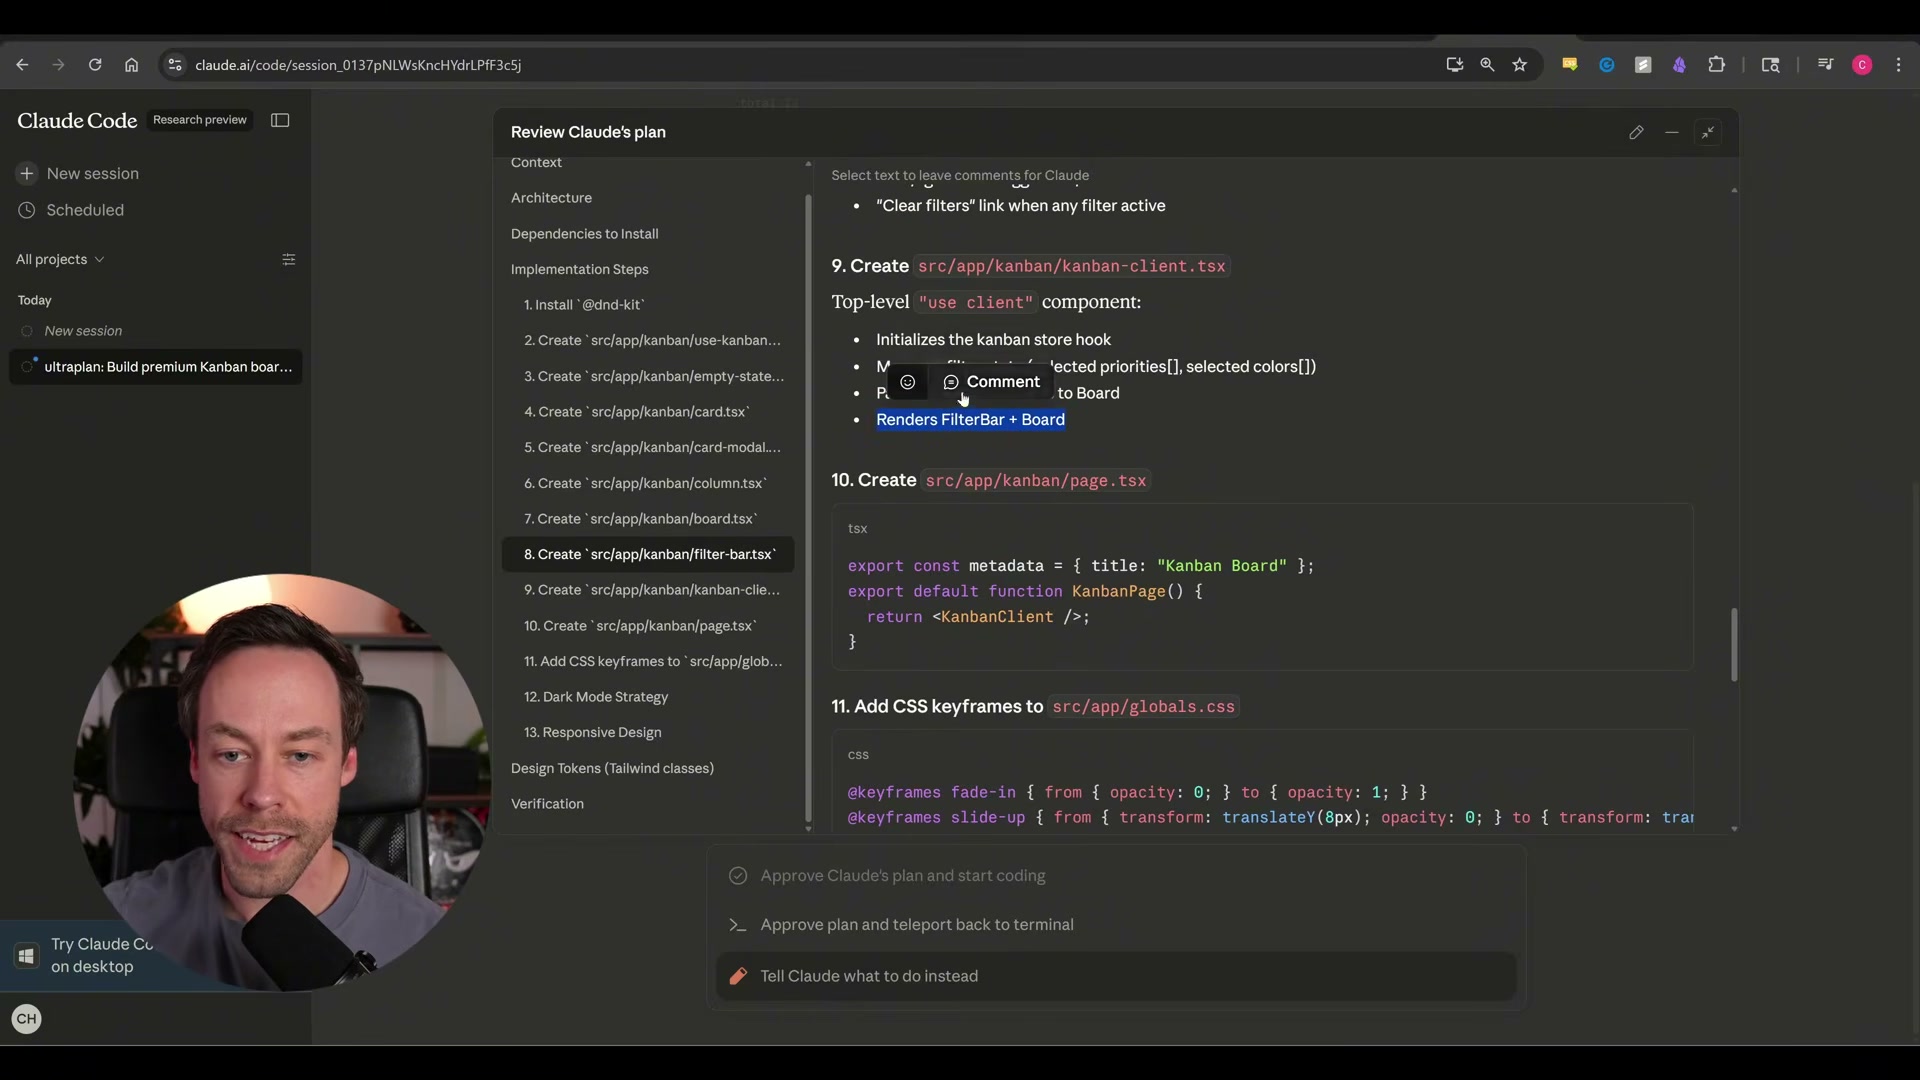
Task: Reload the page with the refresh icon
Action: 95,65
